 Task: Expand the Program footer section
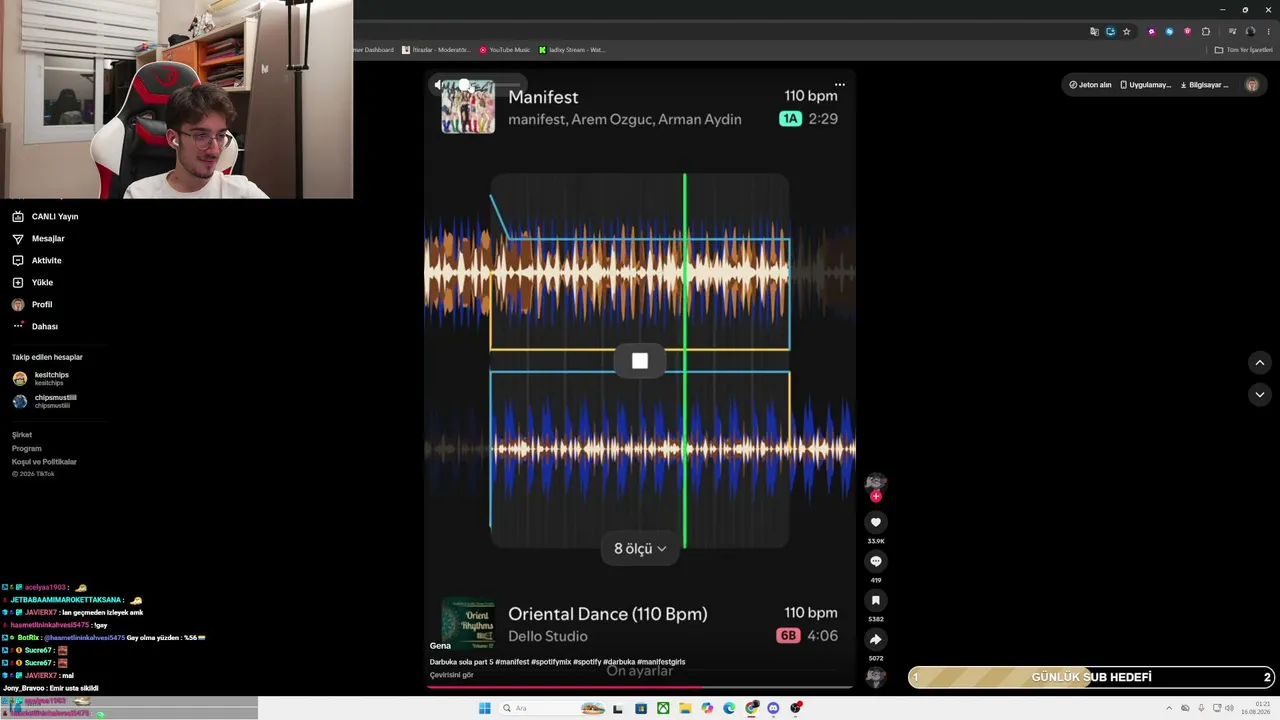(27, 448)
